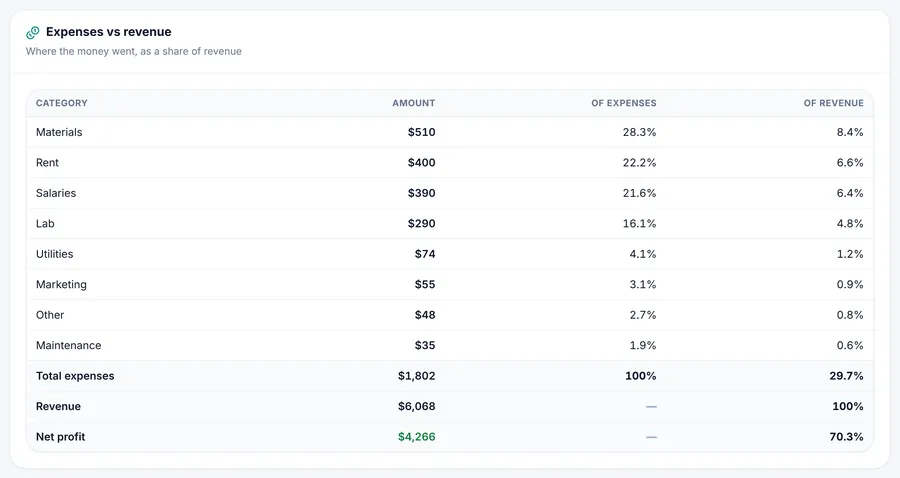The height and width of the screenshot is (478, 900).
Task: Click the OF REVENUE column header
Action: 833,103
